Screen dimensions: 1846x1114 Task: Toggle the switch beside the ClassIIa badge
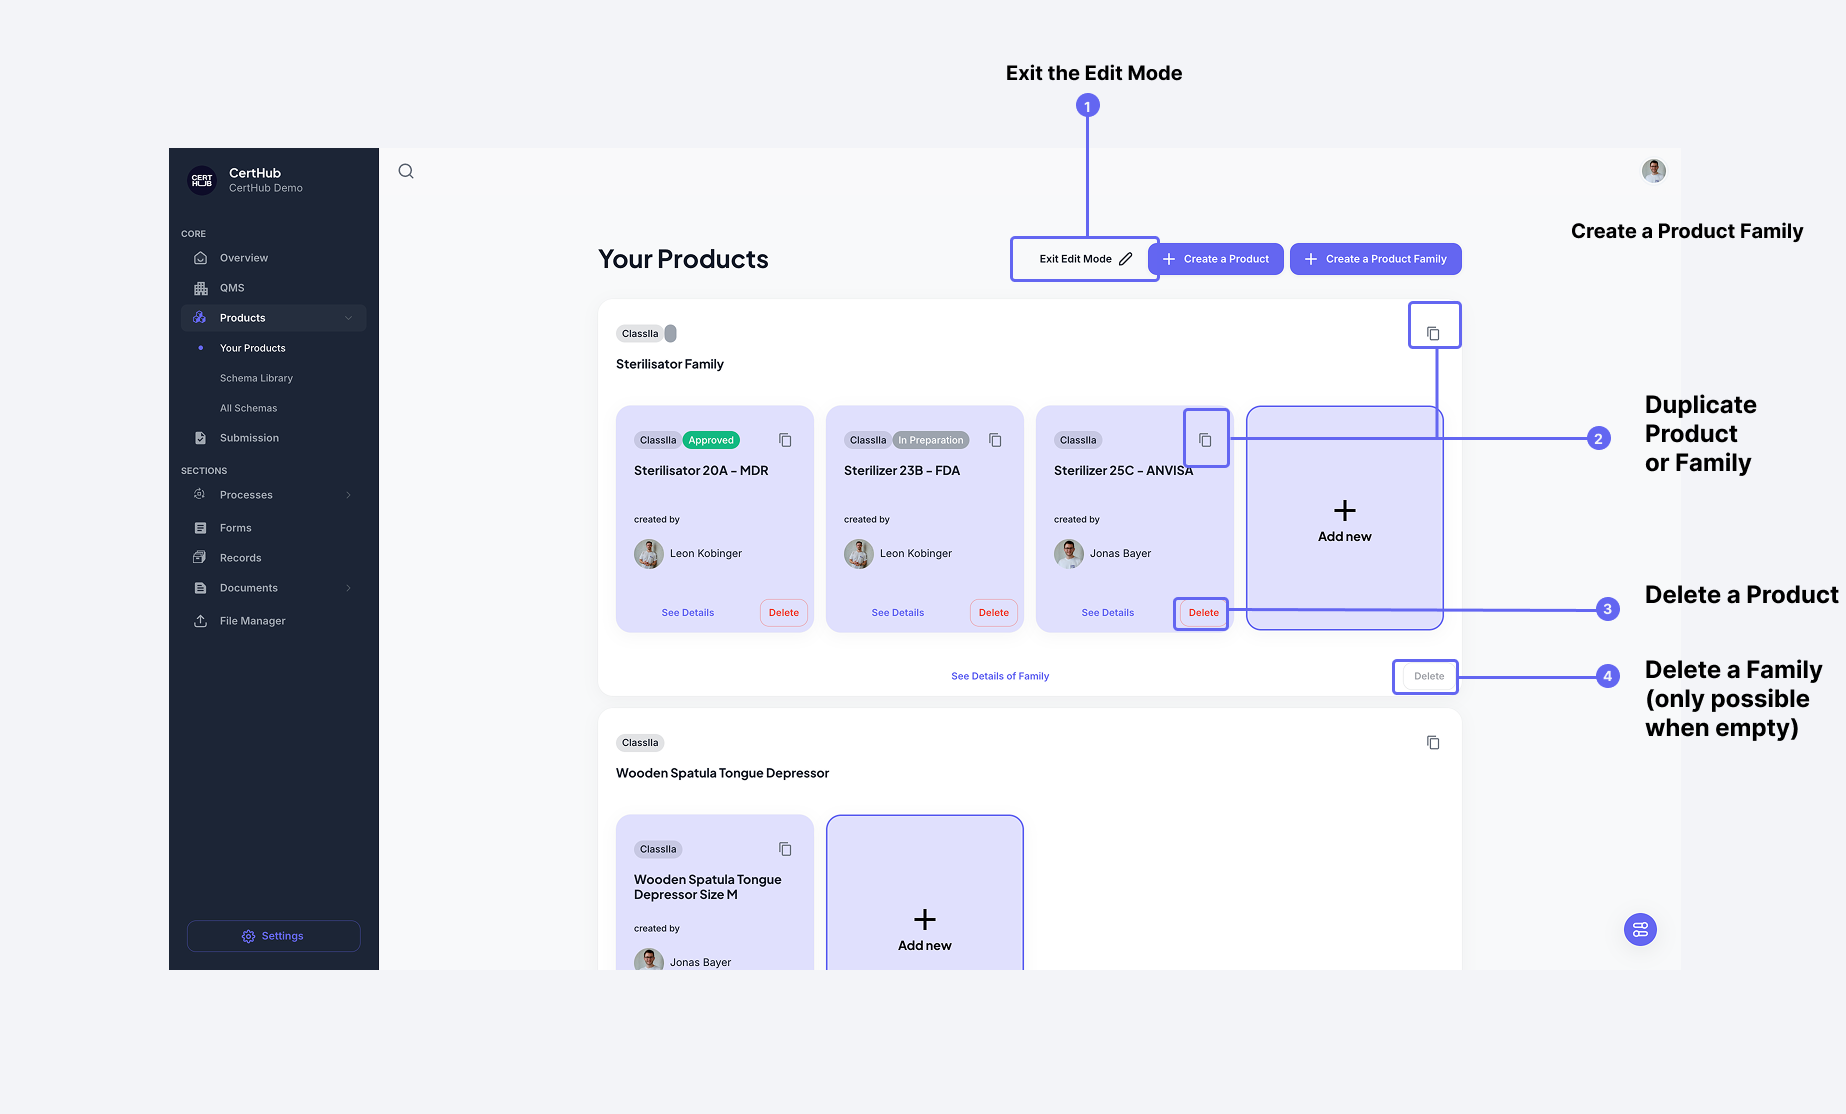click(671, 333)
